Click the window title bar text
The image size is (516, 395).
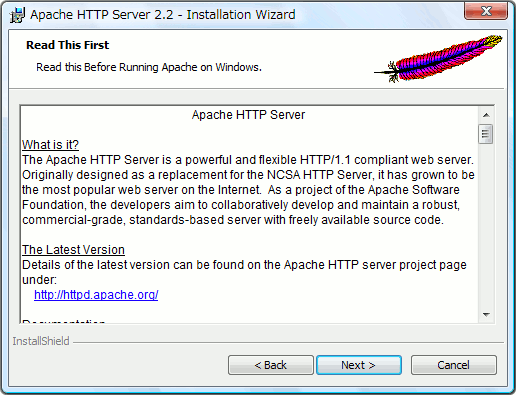pyautogui.click(x=163, y=15)
